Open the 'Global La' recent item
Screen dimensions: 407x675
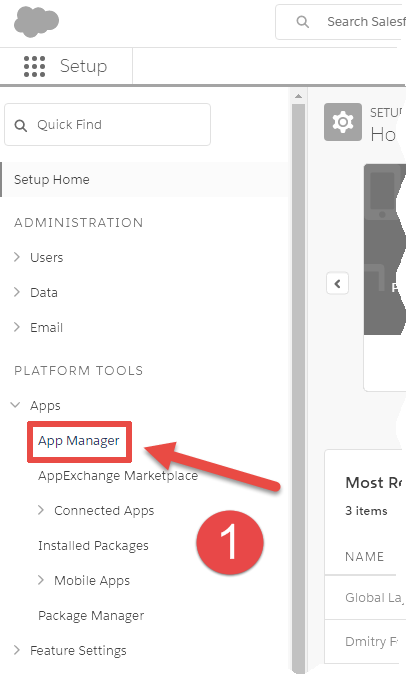click(373, 598)
